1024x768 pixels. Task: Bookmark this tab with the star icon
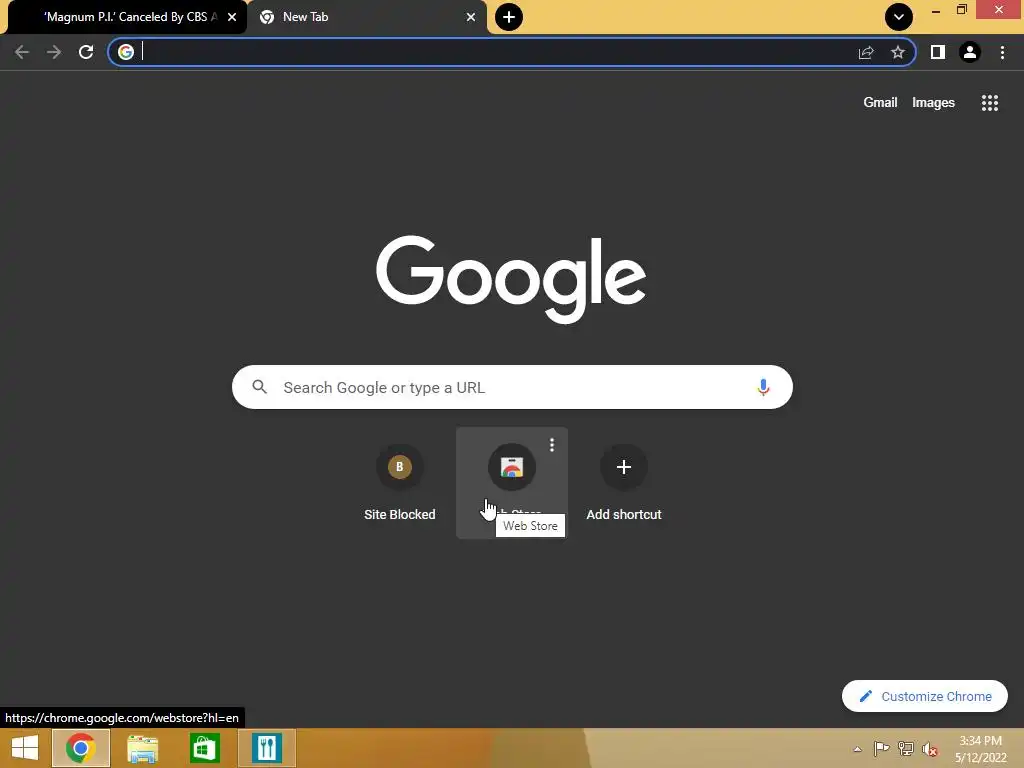pyautogui.click(x=898, y=52)
